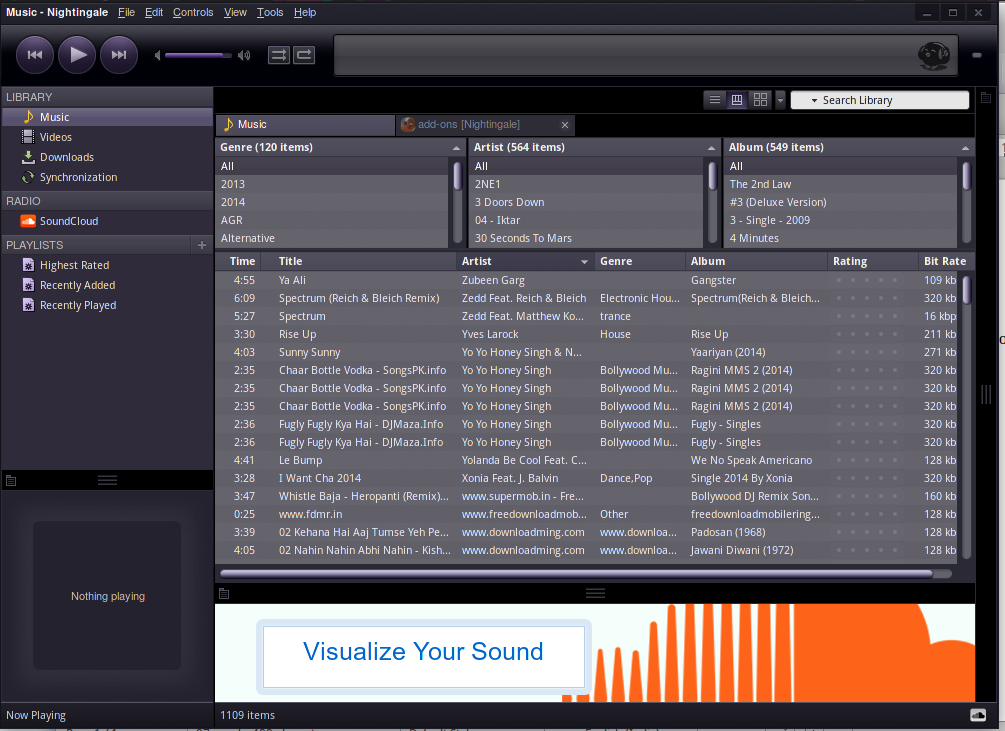Select the track I Want Cha 2014
Viewport: 1005px width, 731px height.
[x=586, y=478]
